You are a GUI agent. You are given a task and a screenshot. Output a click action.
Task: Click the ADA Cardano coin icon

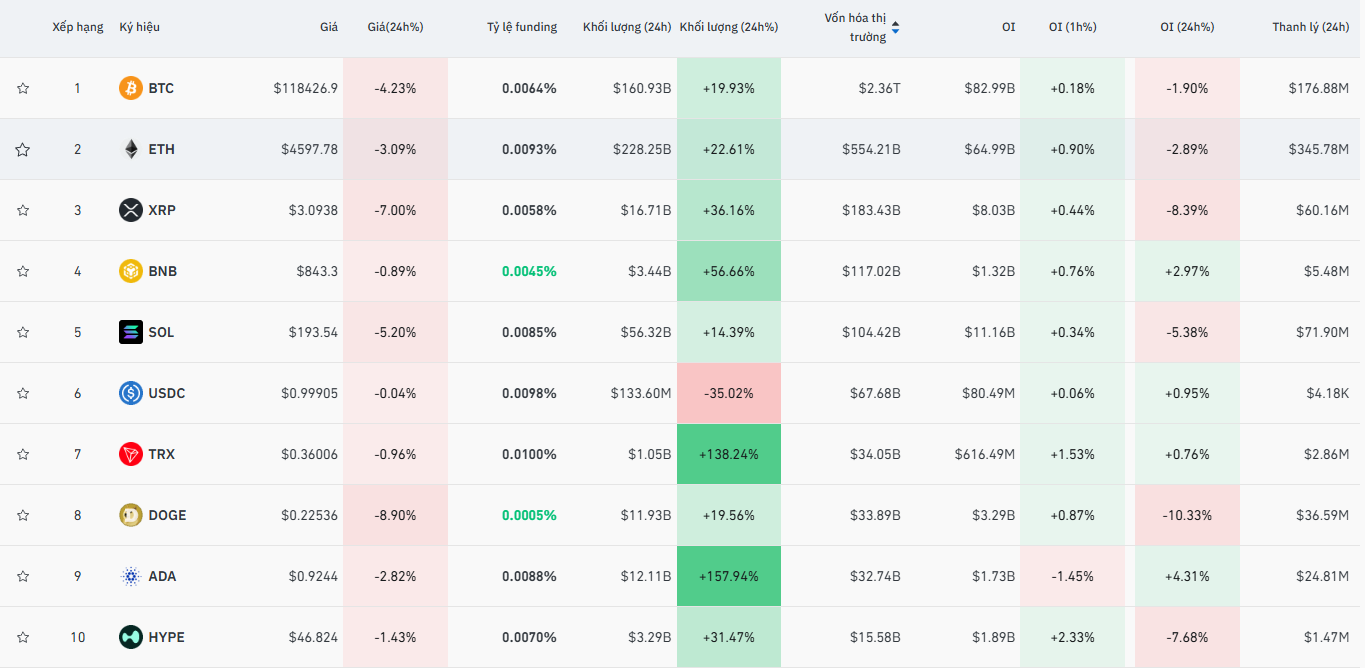pos(131,576)
